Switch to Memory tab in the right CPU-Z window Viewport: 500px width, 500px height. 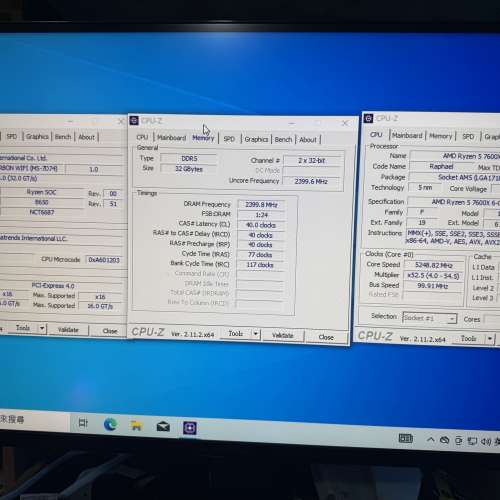(x=440, y=136)
